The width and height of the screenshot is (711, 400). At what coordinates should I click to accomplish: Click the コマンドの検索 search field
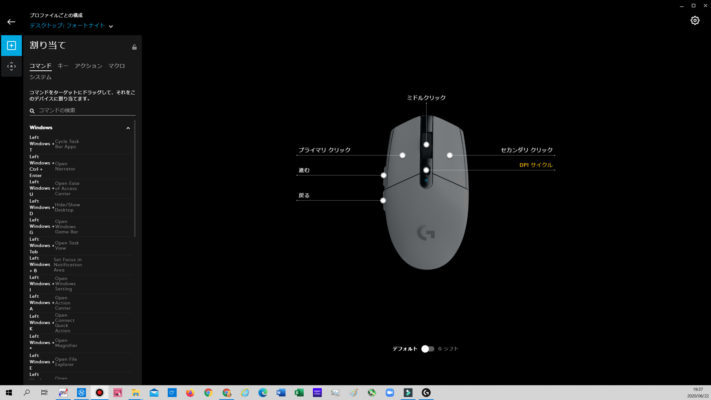pyautogui.click(x=83, y=111)
